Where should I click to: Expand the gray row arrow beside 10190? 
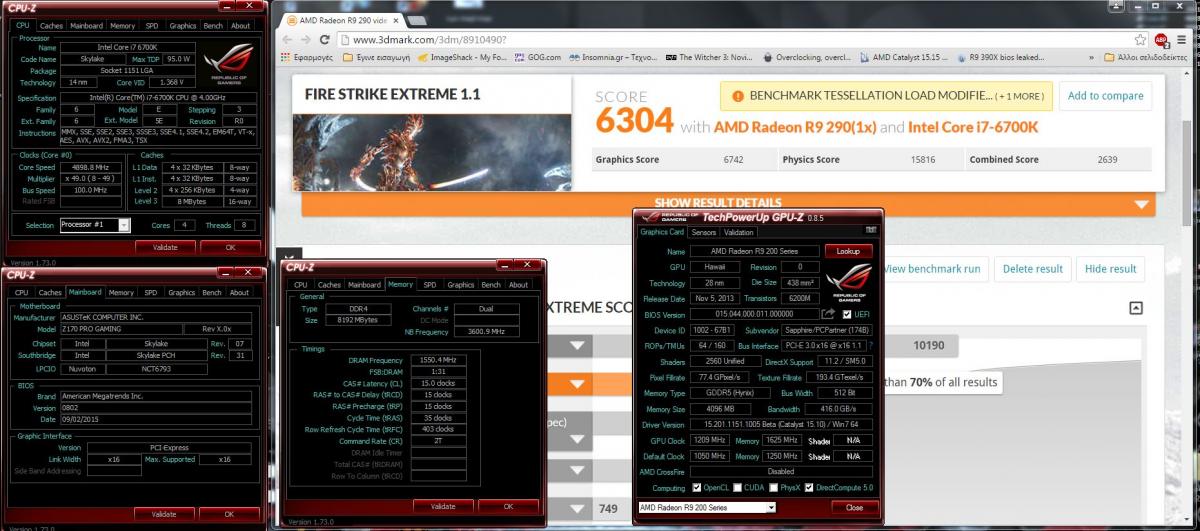pyautogui.click(x=577, y=346)
